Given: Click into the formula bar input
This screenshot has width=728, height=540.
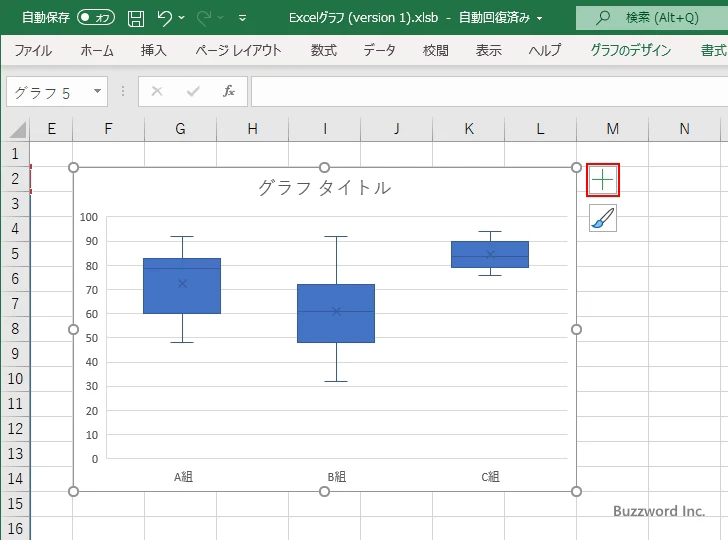Looking at the screenshot, I should tap(489, 91).
